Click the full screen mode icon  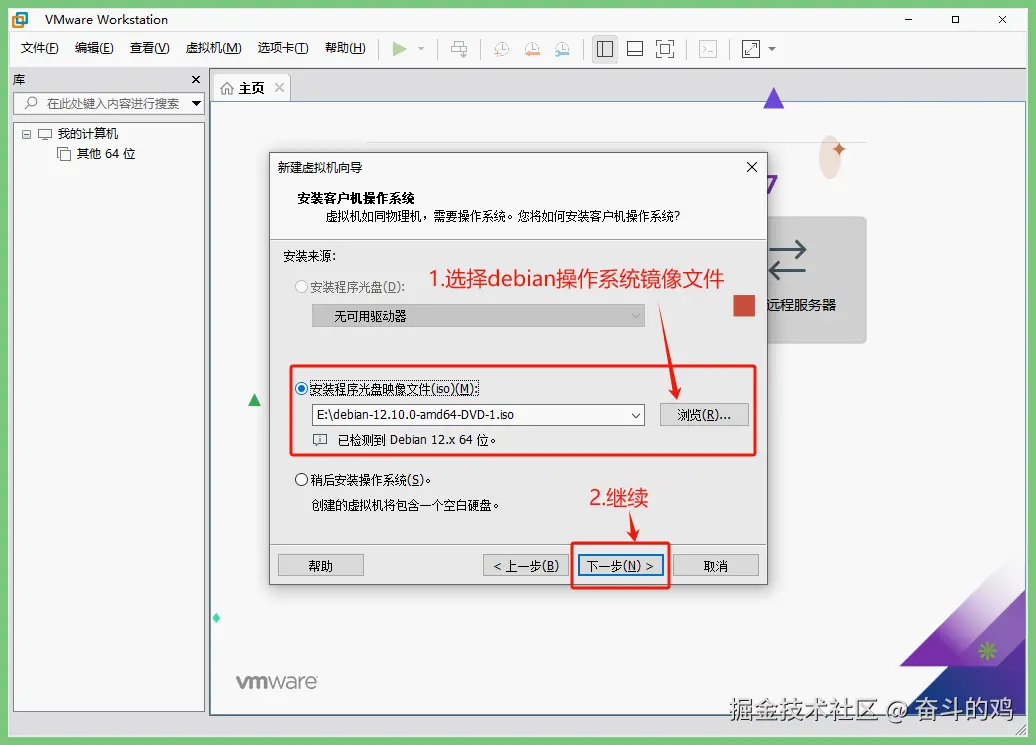[665, 49]
